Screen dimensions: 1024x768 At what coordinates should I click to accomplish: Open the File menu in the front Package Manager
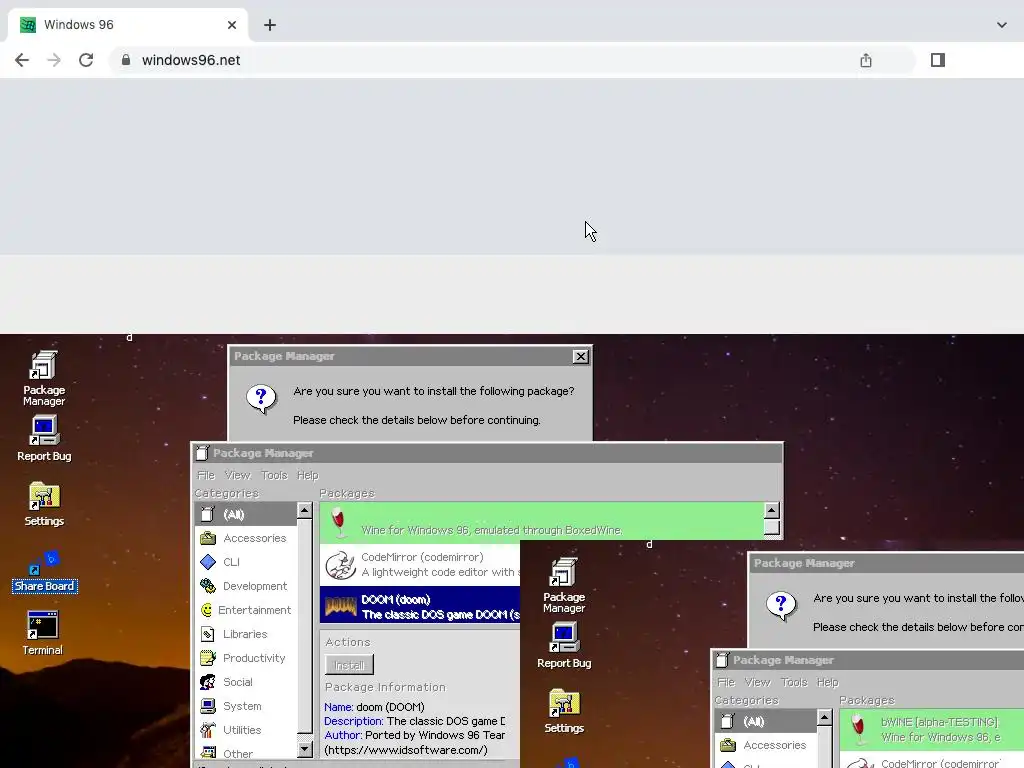pyautogui.click(x=206, y=475)
